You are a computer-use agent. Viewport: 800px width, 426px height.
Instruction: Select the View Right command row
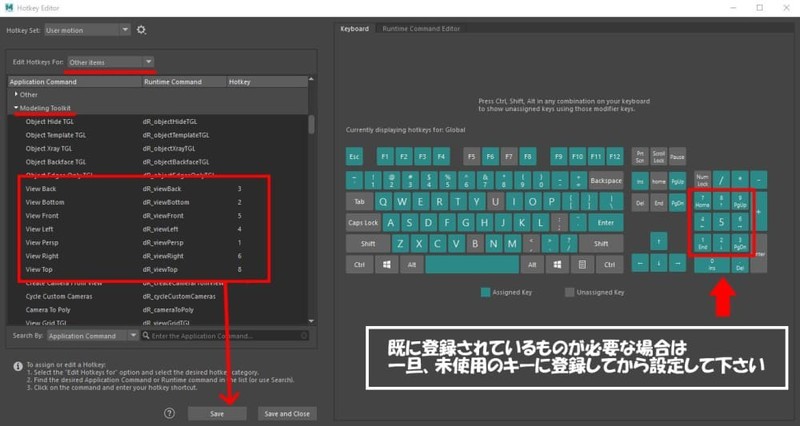pos(158,256)
